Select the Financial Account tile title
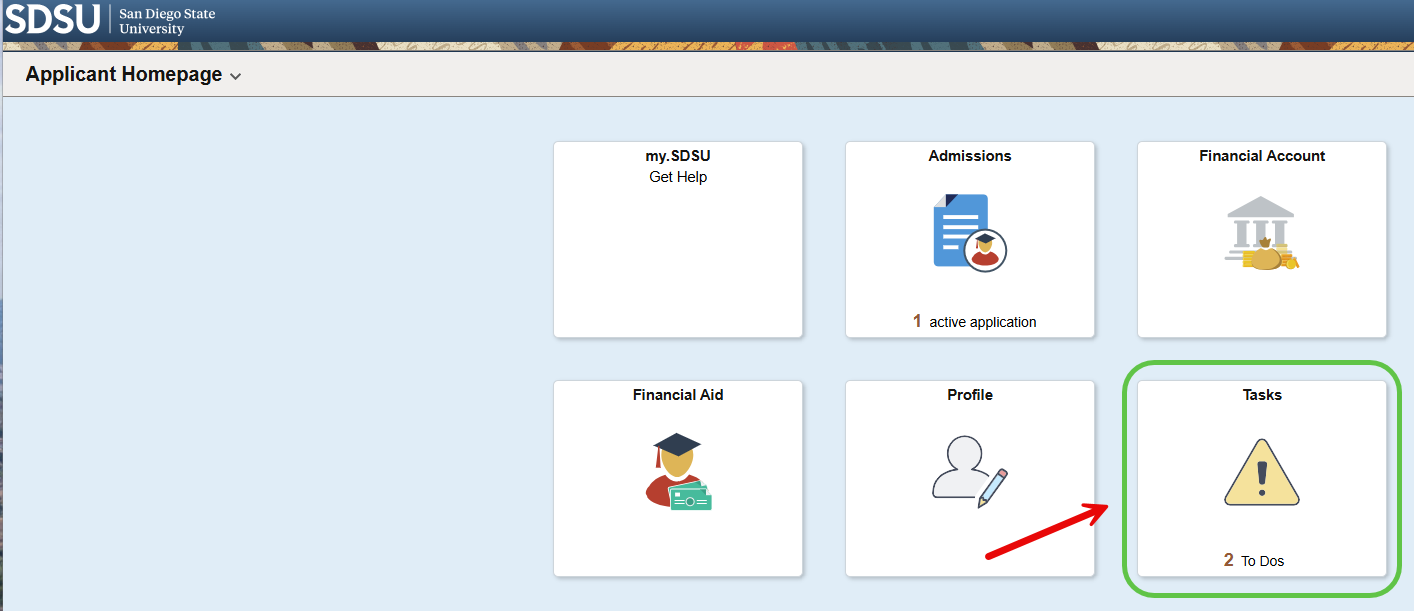Image resolution: width=1414 pixels, height=611 pixels. (x=1262, y=156)
